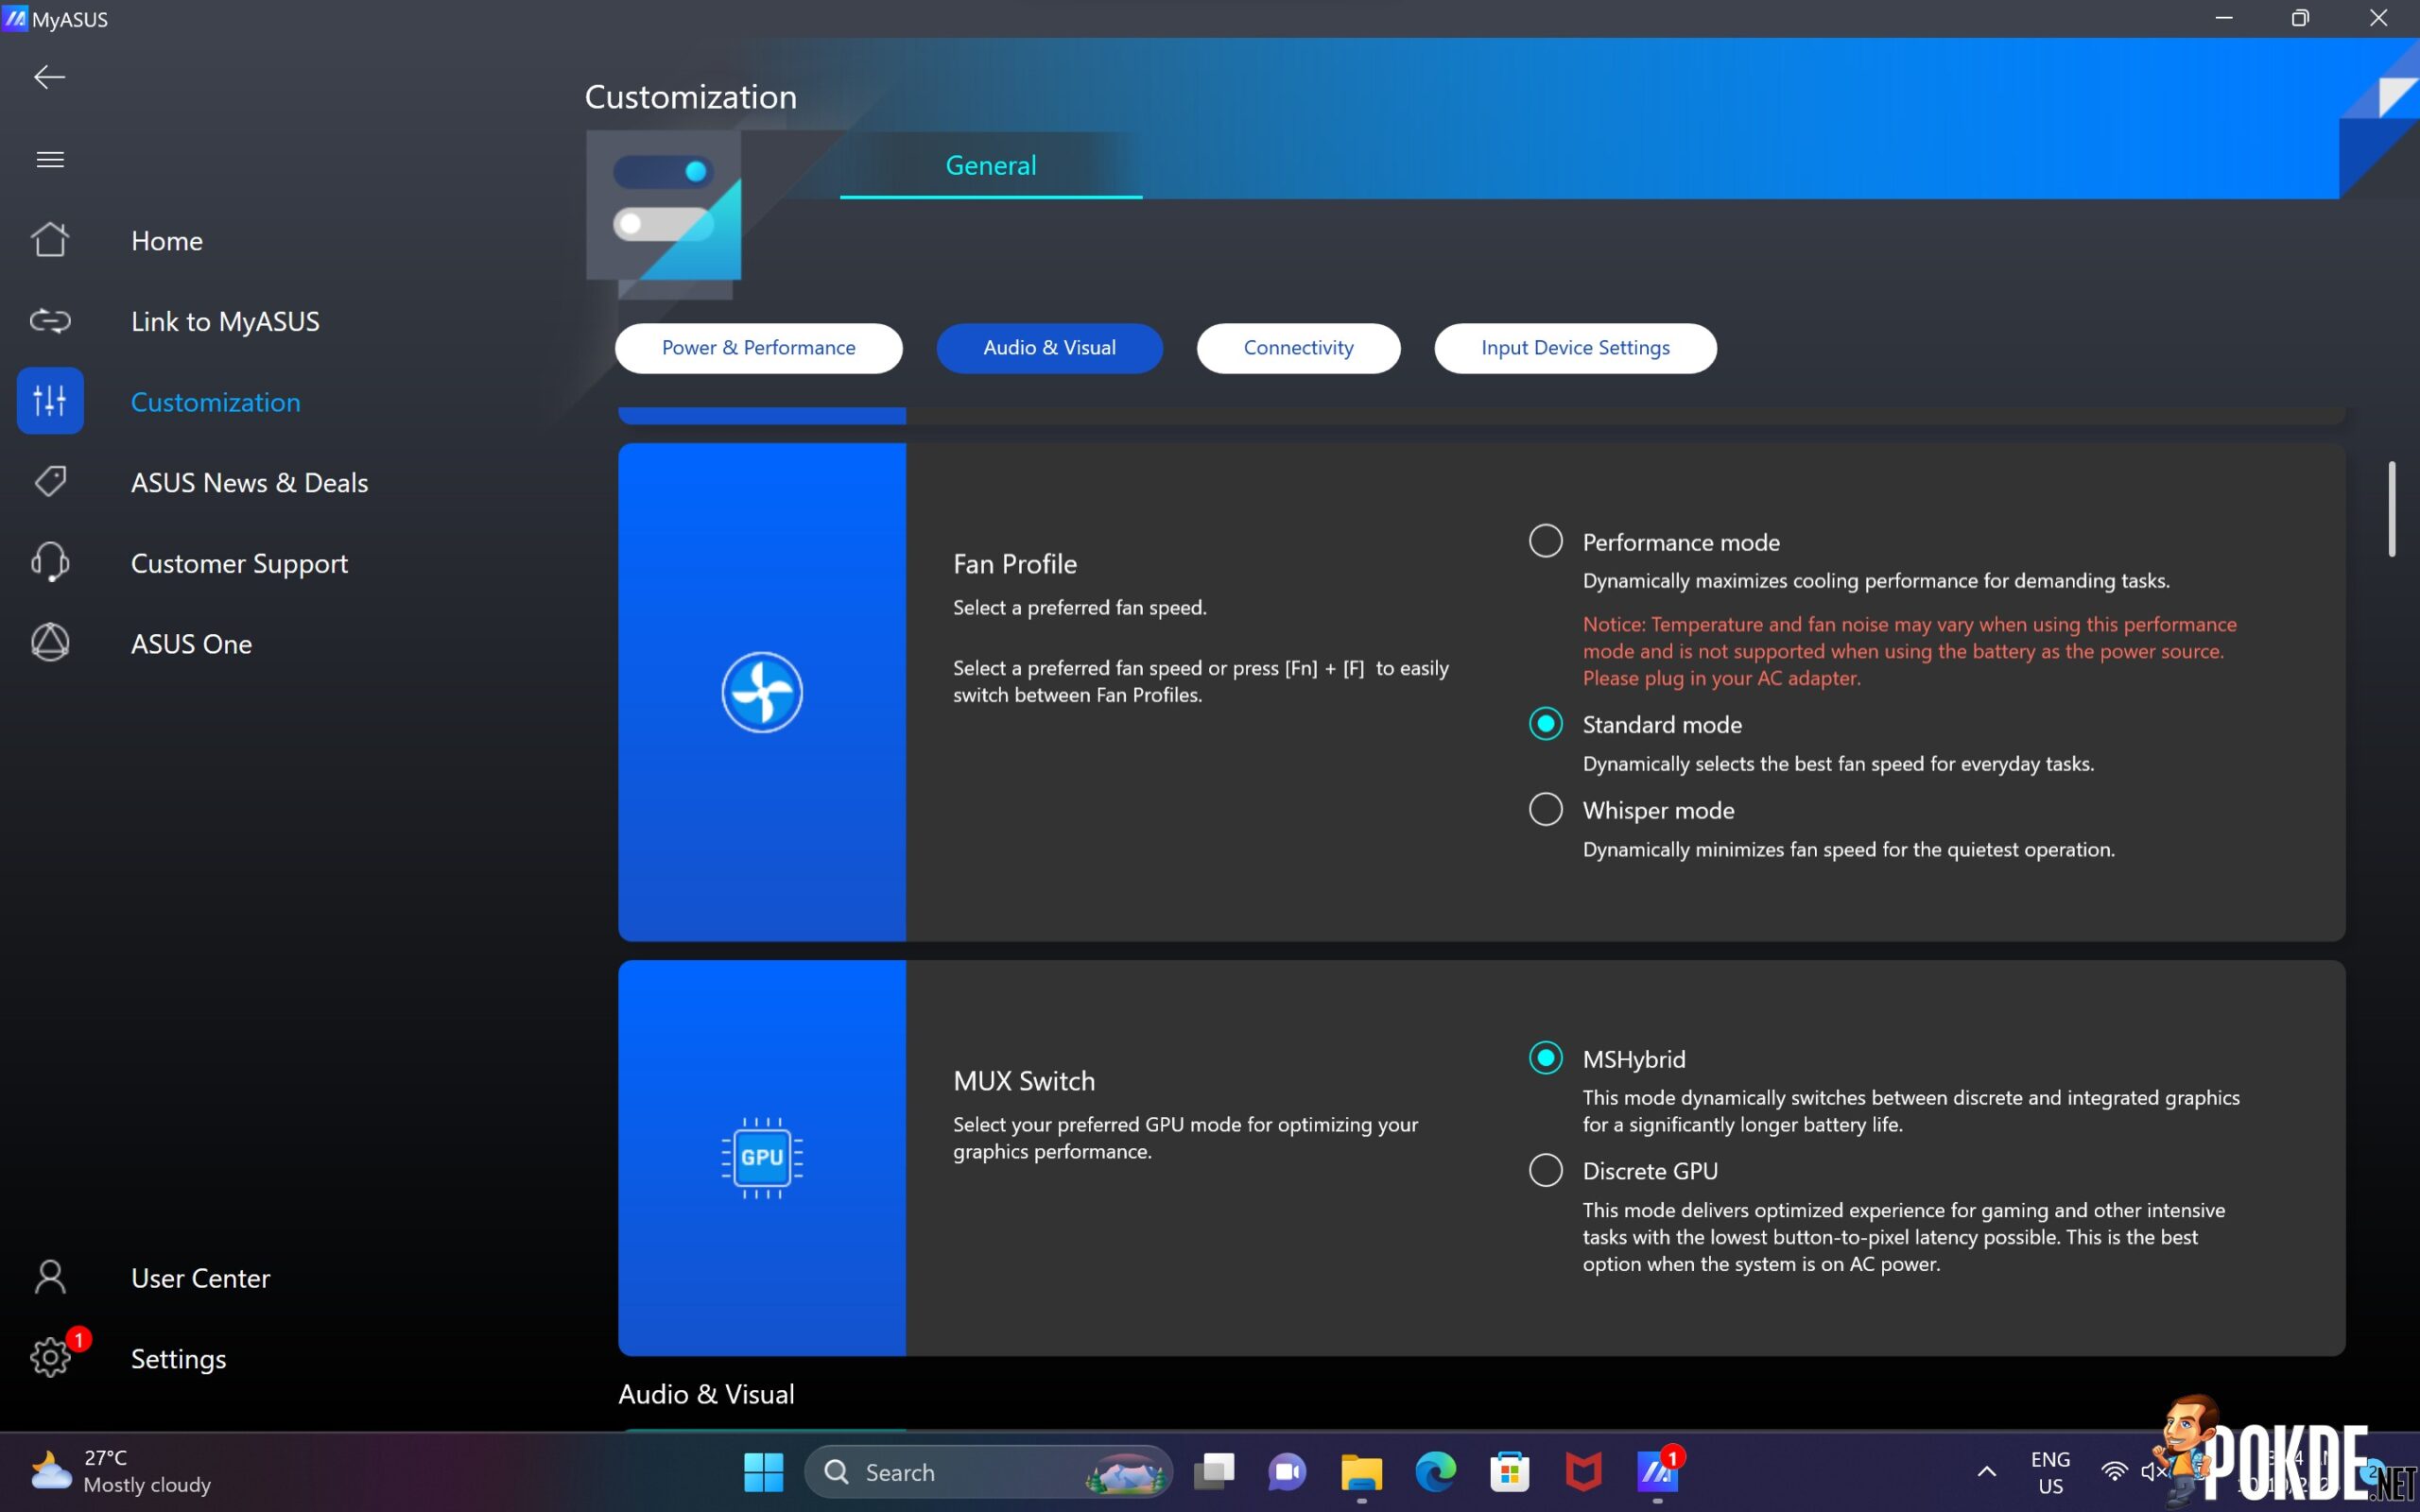Image resolution: width=2420 pixels, height=1512 pixels.
Task: Open McAfee from the taskbar
Action: click(x=1583, y=1472)
